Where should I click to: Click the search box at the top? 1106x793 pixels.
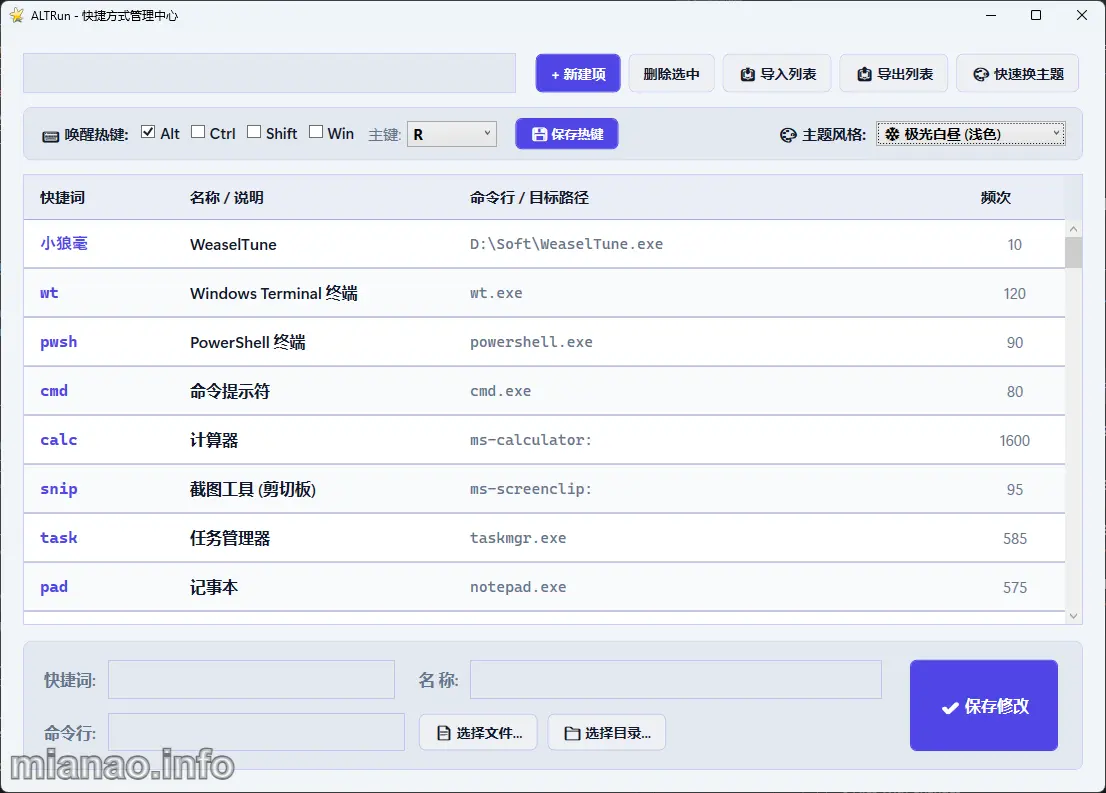pyautogui.click(x=269, y=73)
